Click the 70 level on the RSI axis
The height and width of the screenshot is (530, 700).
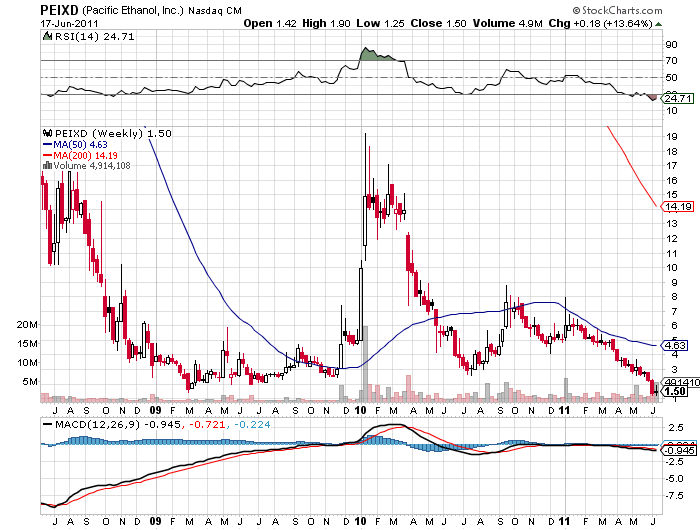(x=671, y=61)
